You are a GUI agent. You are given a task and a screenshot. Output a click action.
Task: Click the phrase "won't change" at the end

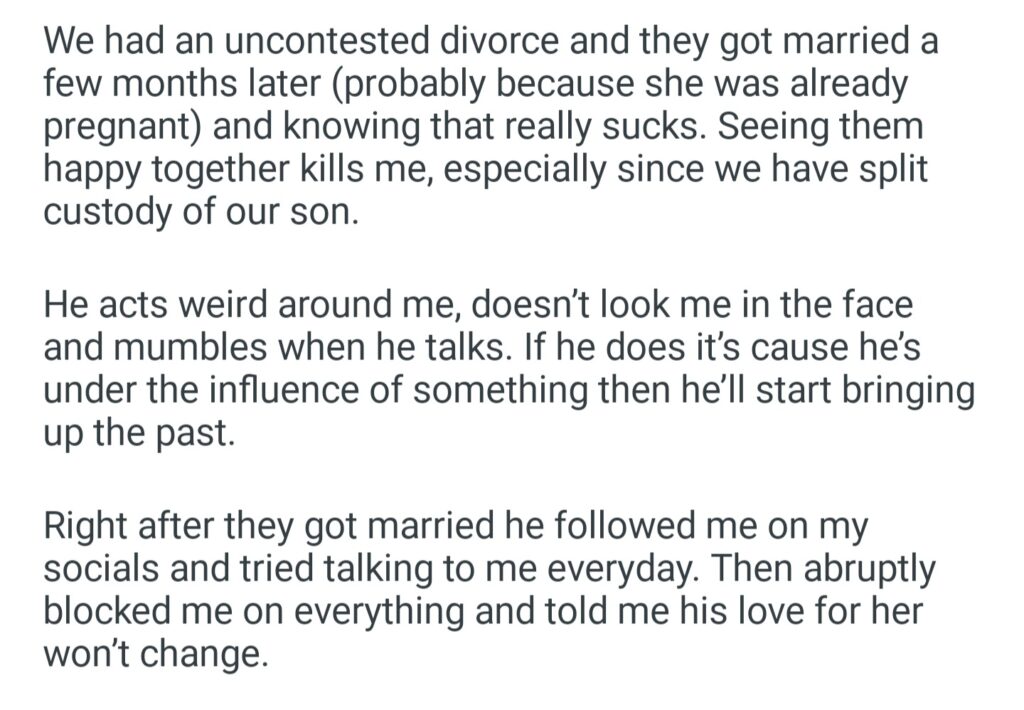(156, 655)
